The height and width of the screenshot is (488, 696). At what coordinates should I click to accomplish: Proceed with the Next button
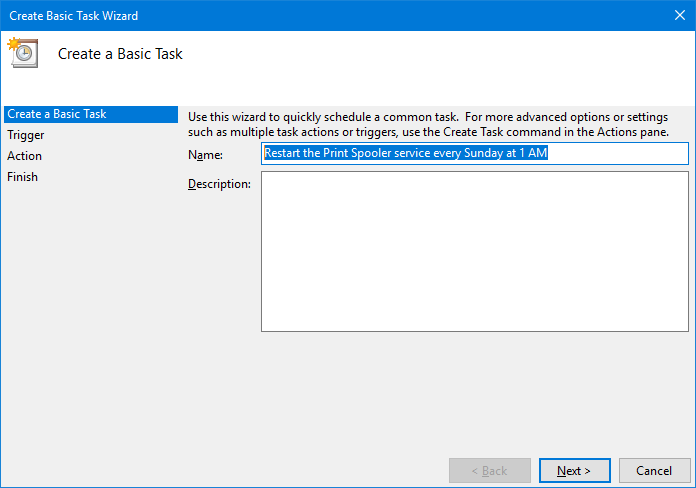pyautogui.click(x=574, y=470)
